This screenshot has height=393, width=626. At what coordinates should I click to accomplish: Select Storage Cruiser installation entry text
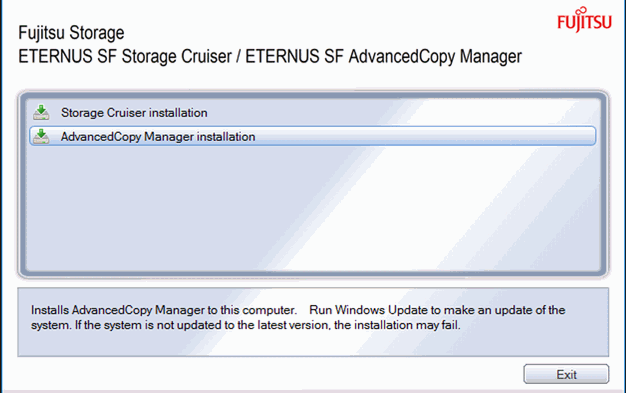(134, 113)
